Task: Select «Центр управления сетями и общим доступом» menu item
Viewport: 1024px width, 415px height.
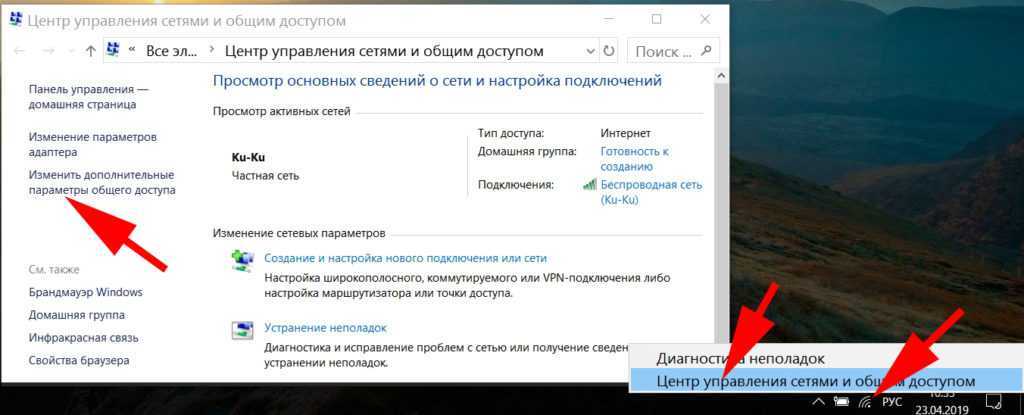Action: point(815,381)
